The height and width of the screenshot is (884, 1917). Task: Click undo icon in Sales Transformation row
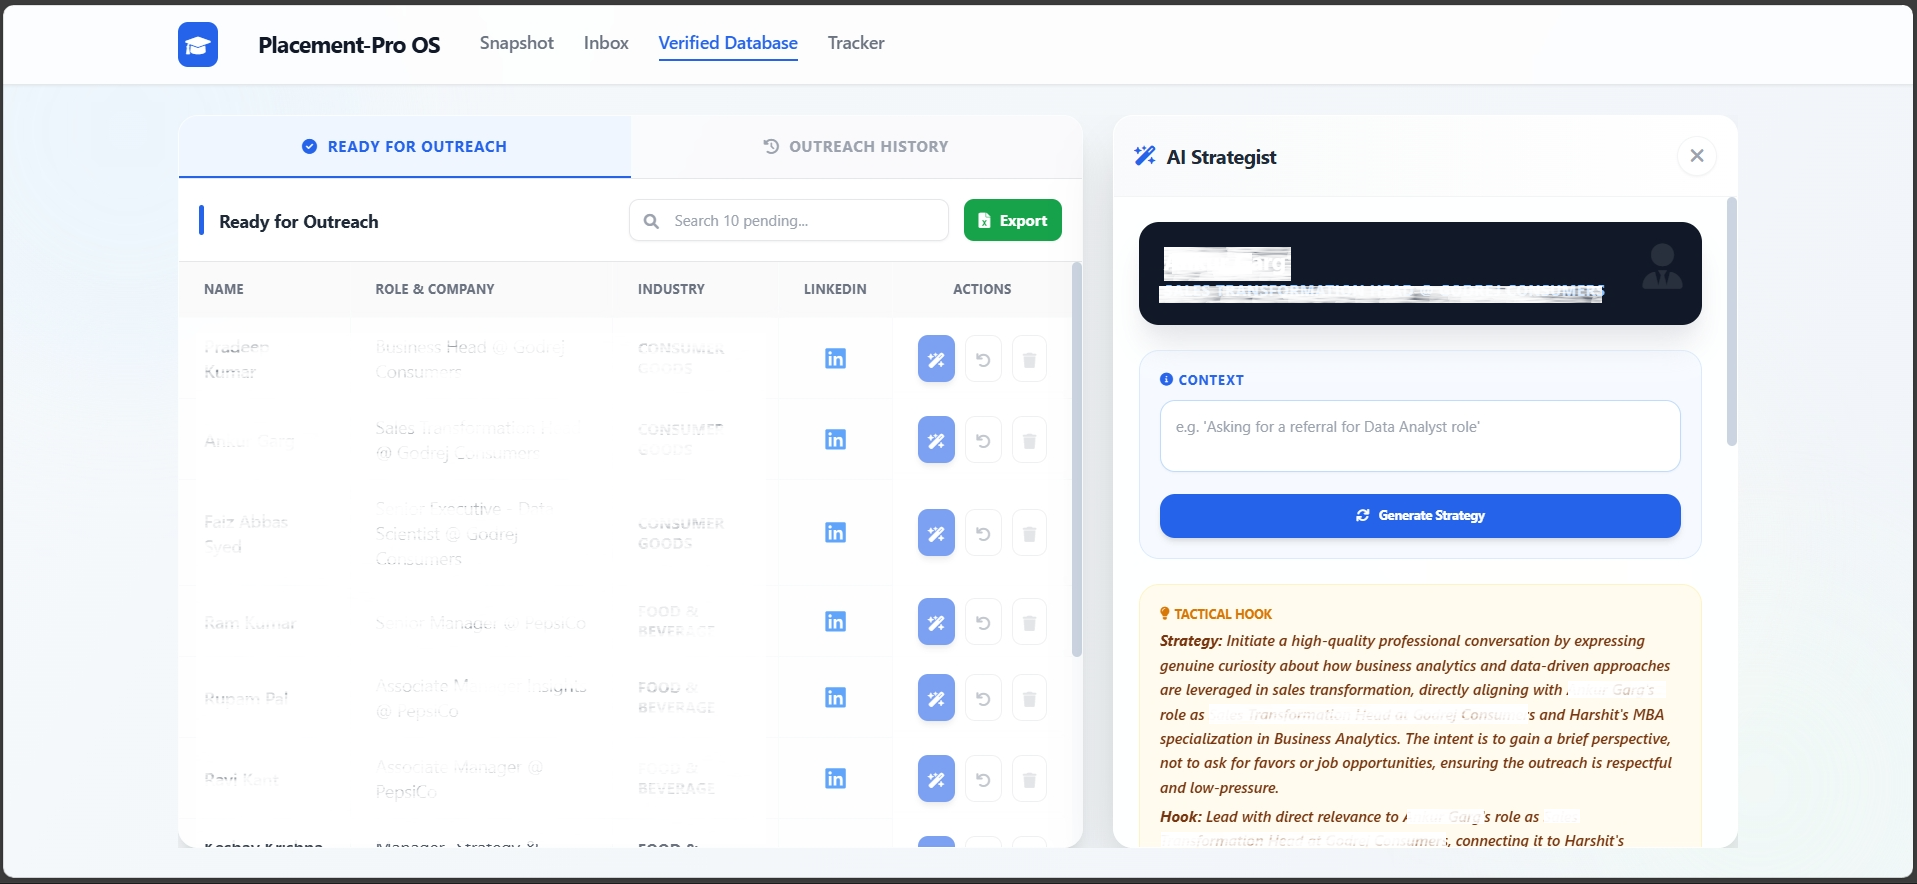(x=983, y=441)
